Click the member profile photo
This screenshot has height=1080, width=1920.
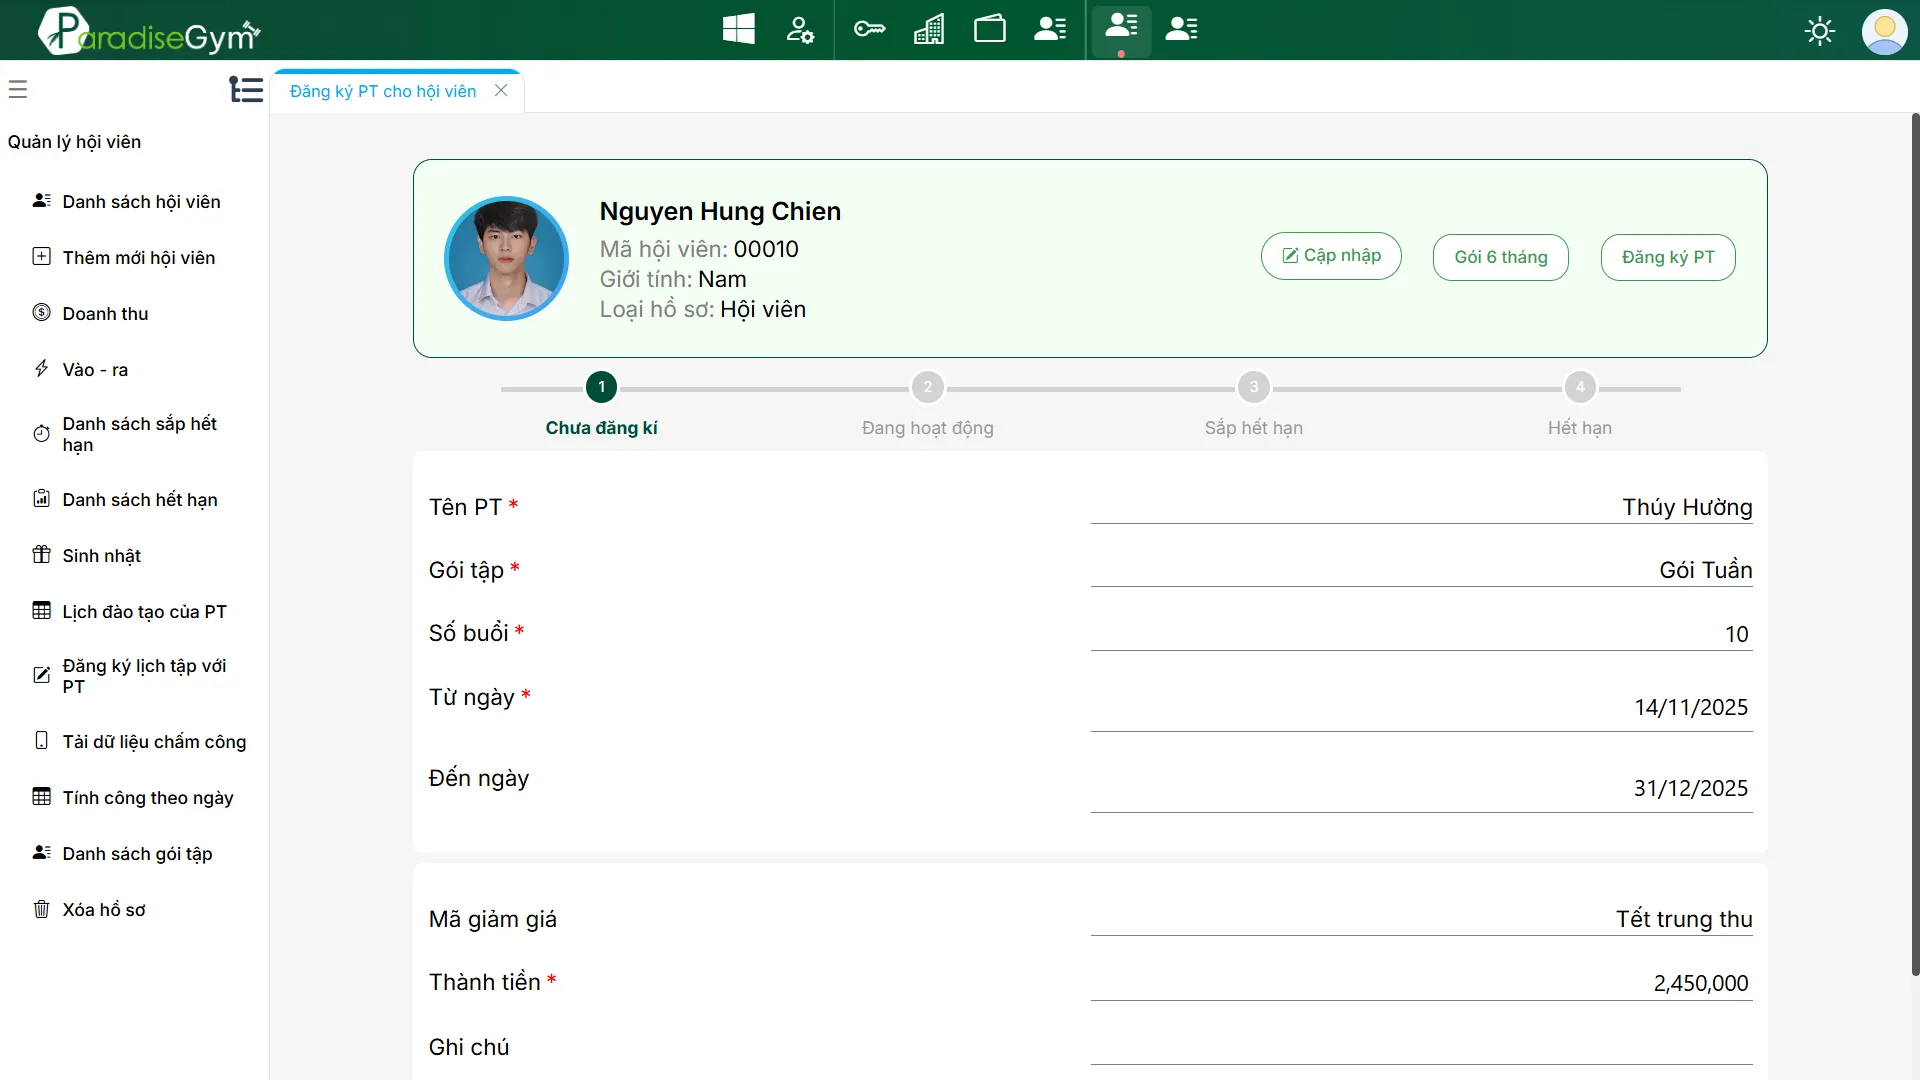click(x=506, y=258)
